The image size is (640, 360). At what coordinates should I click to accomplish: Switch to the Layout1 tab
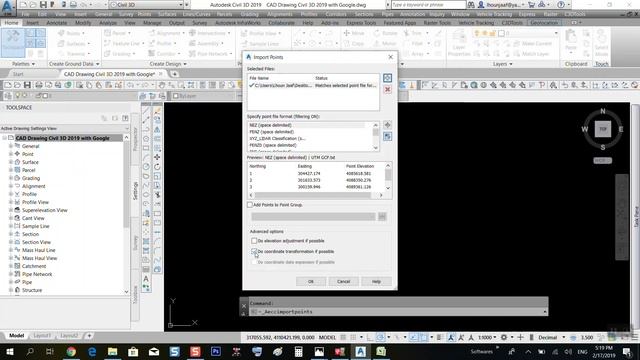42,336
